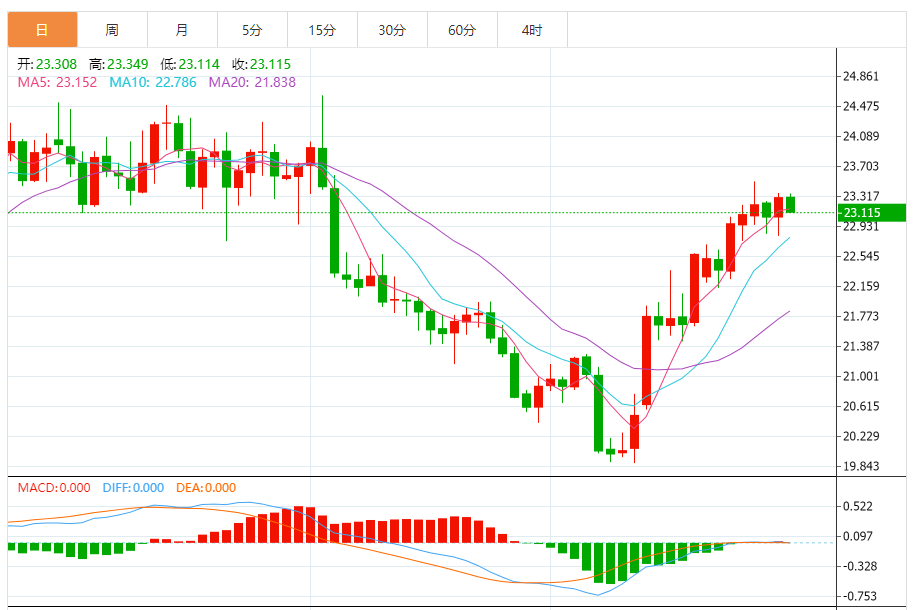Click the 高:23.349 high price value

point(118,64)
